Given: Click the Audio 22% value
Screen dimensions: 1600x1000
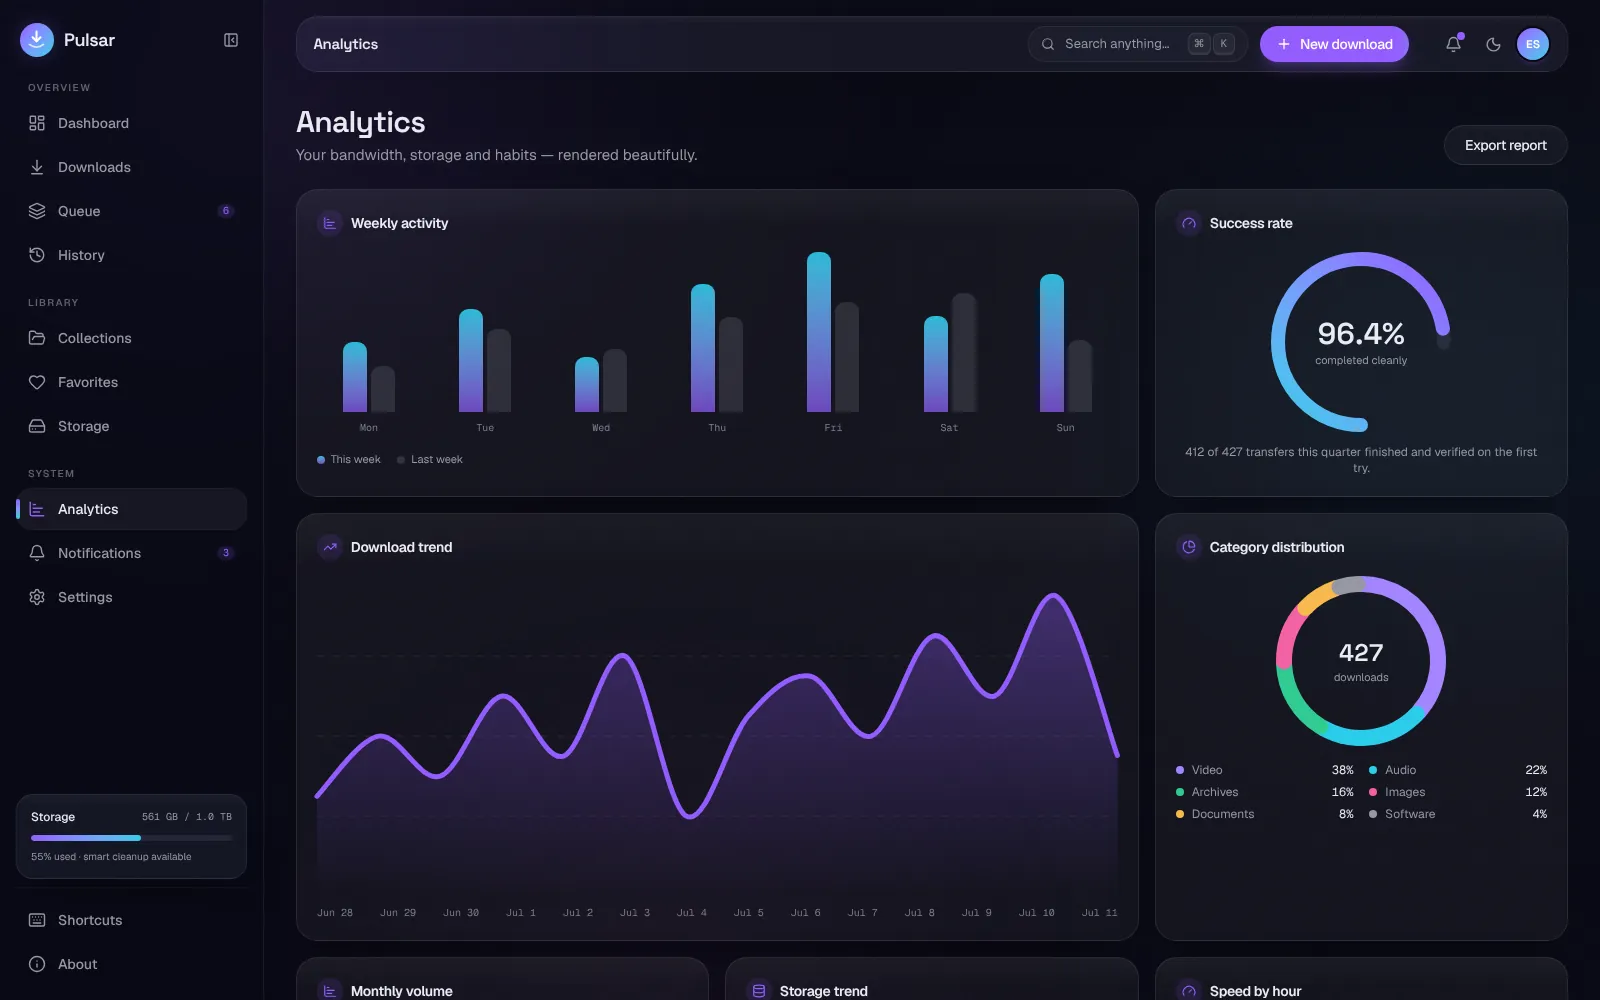Looking at the screenshot, I should pyautogui.click(x=1536, y=770).
